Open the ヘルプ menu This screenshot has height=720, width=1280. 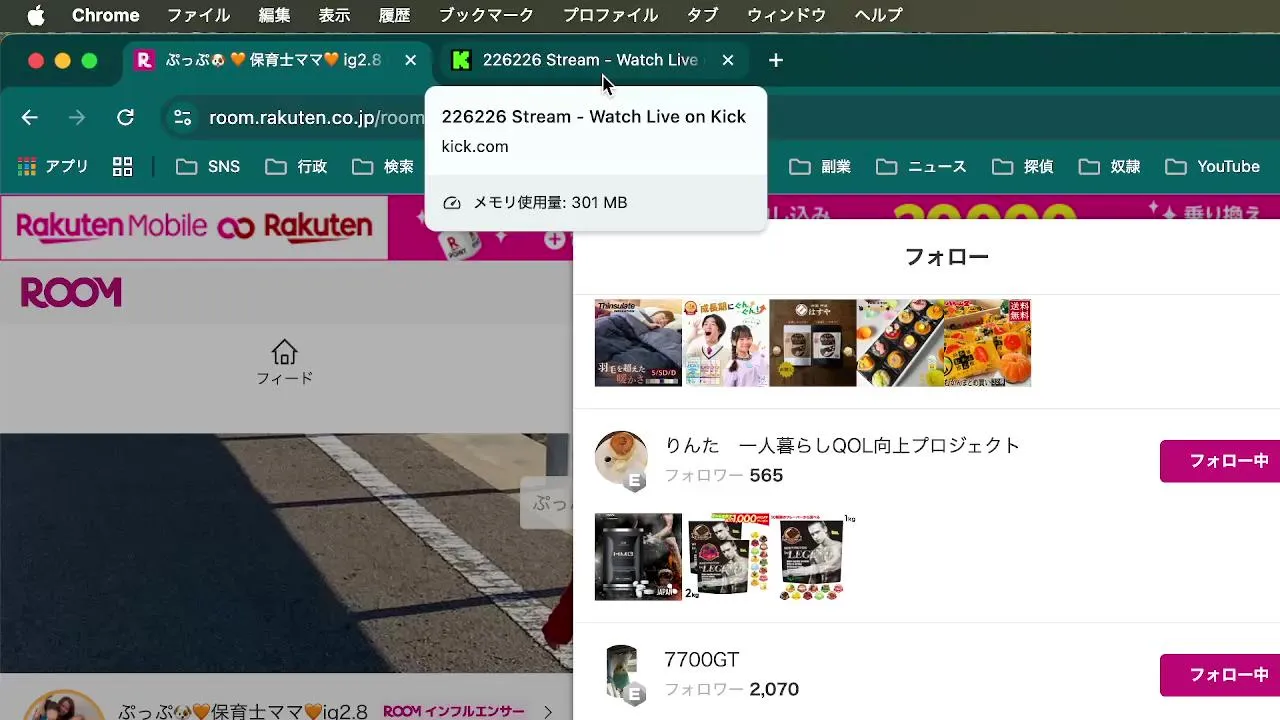(x=878, y=15)
